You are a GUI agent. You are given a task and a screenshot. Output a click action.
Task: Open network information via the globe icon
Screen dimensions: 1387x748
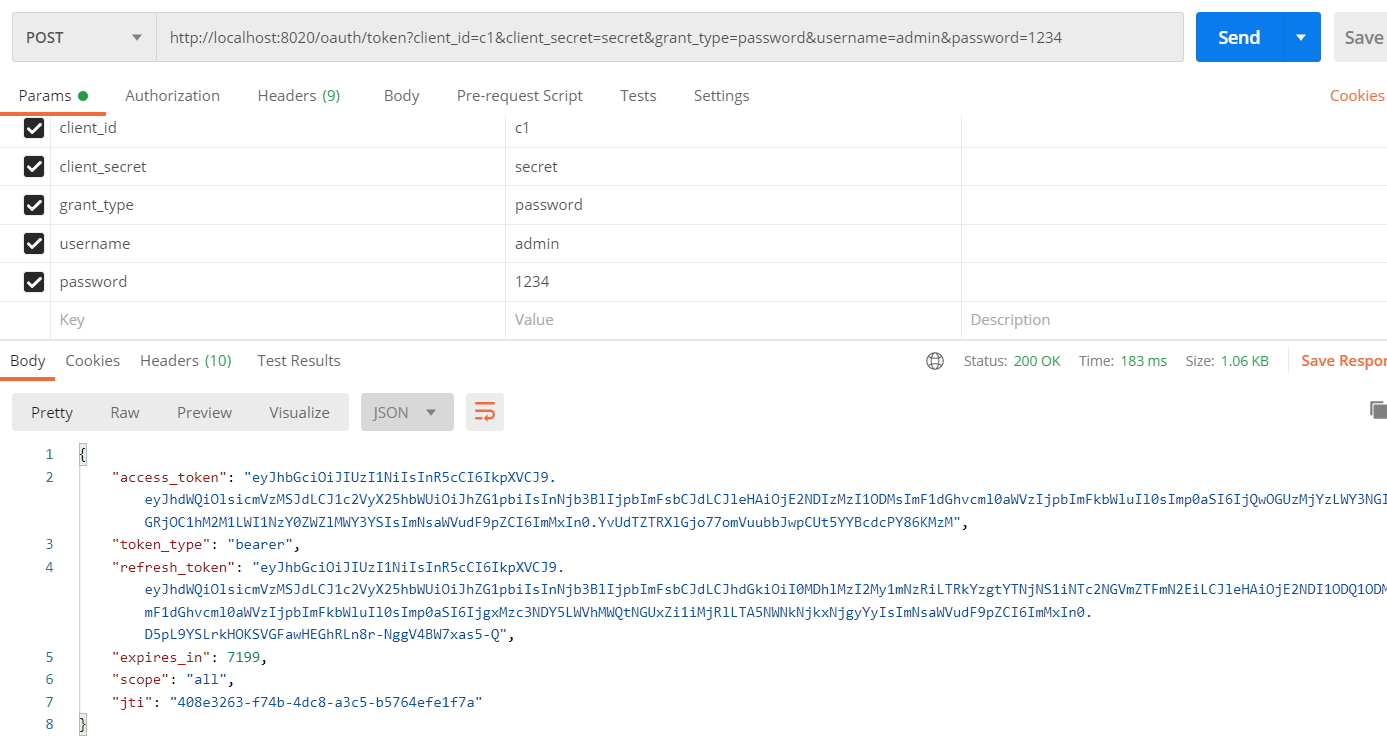coord(935,361)
